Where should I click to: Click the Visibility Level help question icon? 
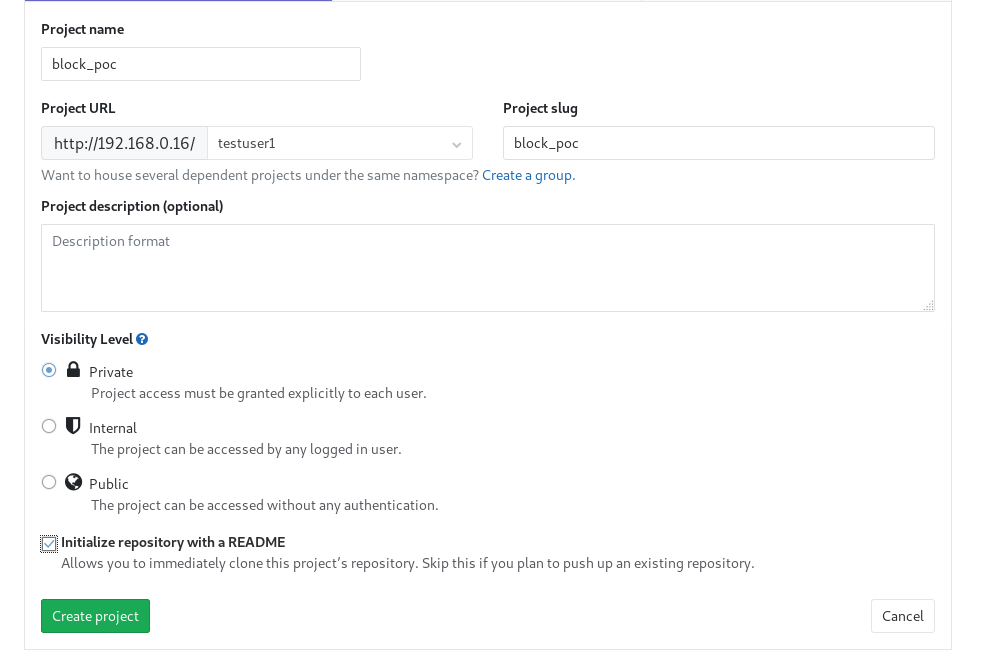tap(142, 339)
